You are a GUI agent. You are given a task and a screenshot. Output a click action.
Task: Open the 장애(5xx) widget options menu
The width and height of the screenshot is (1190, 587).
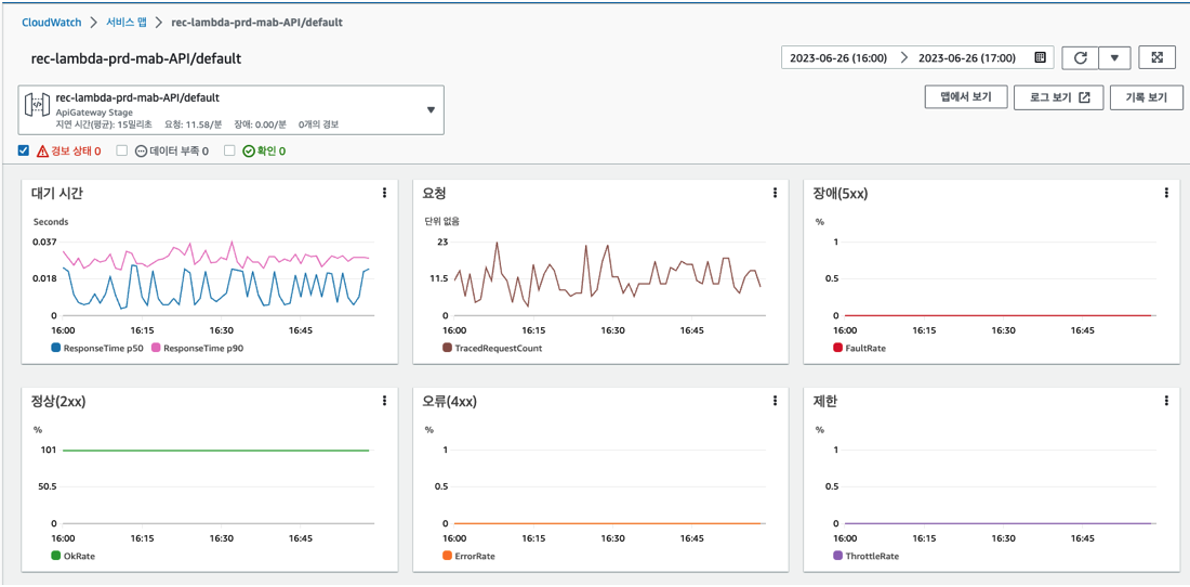(x=1166, y=194)
